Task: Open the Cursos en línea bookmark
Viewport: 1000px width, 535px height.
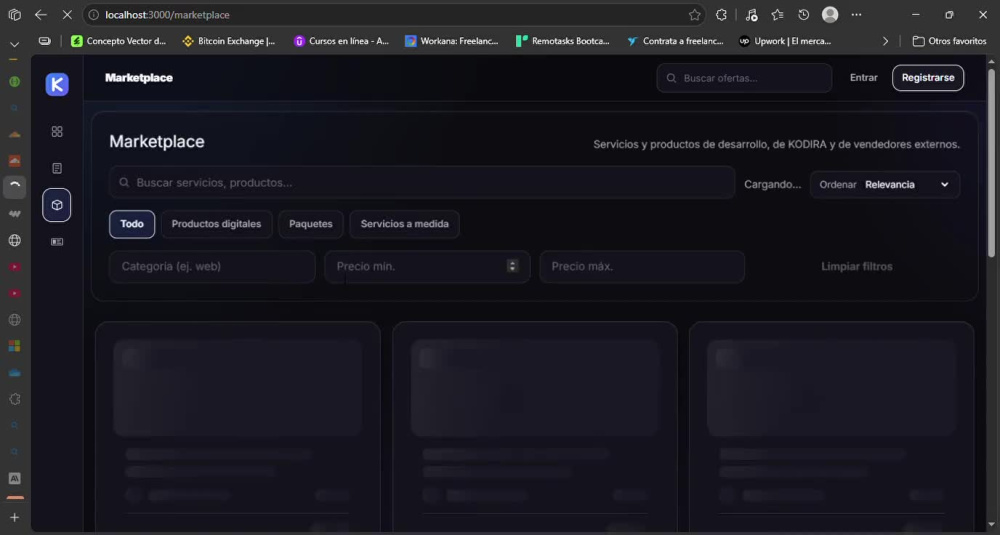Action: [341, 41]
